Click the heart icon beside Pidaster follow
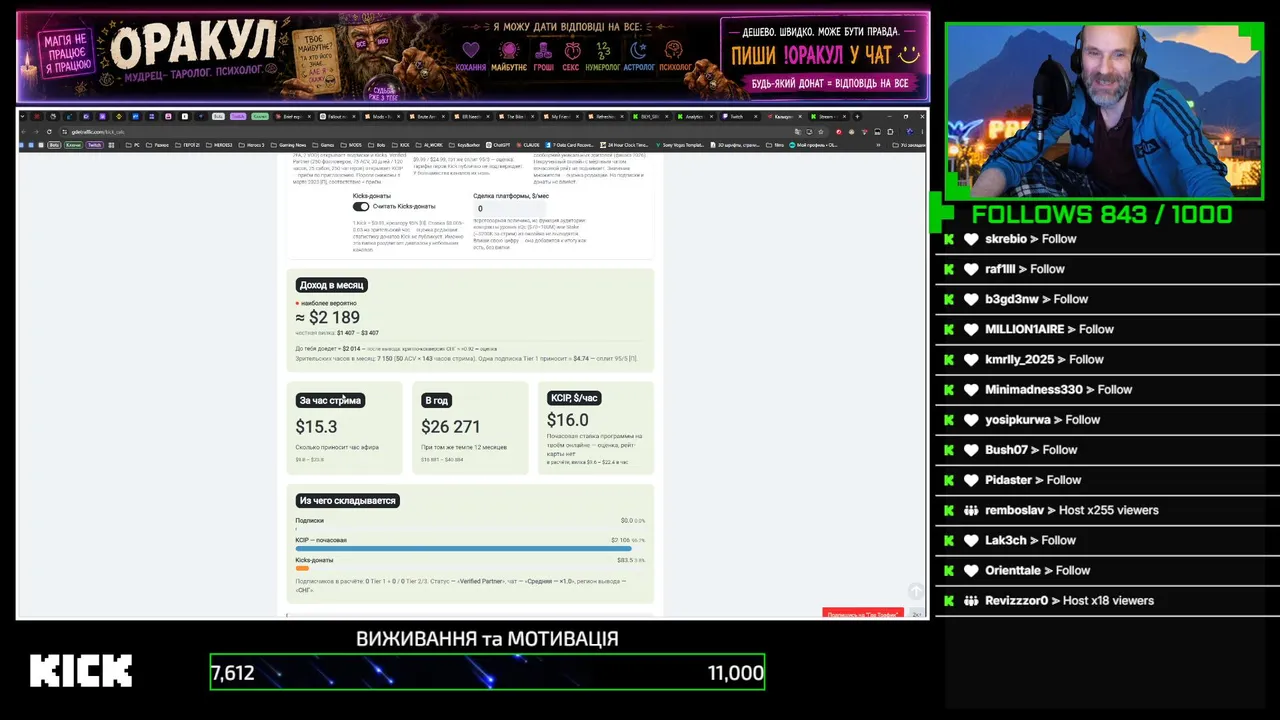 point(971,480)
